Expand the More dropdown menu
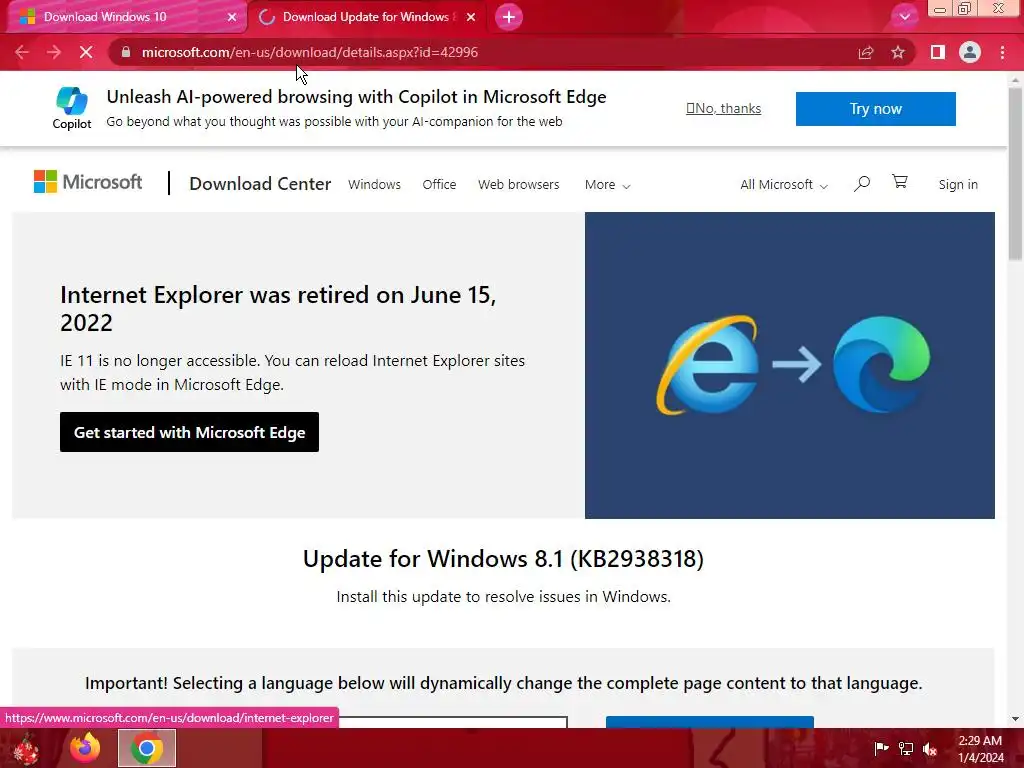The width and height of the screenshot is (1024, 768). tap(607, 185)
